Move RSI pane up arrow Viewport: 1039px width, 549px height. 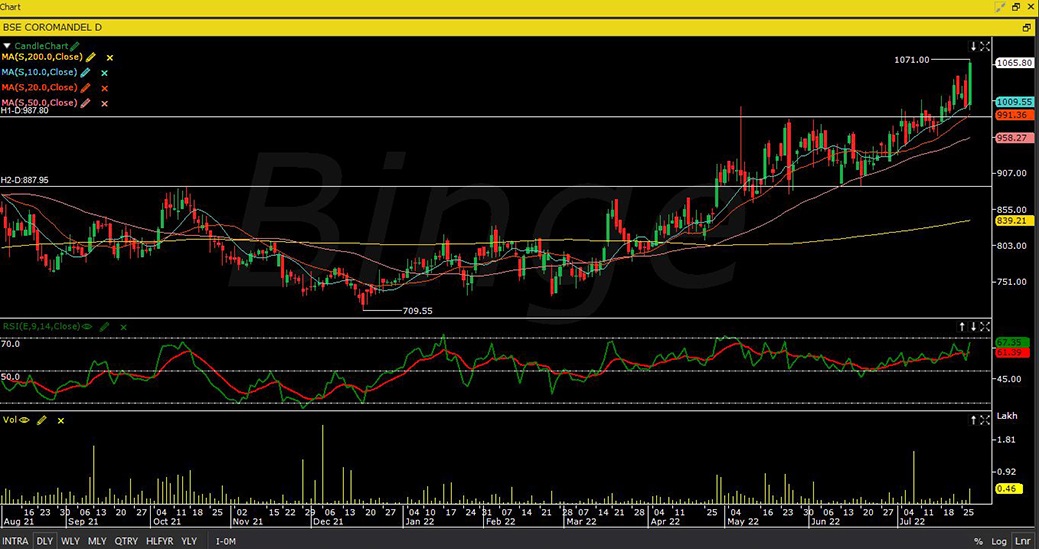pyautogui.click(x=962, y=326)
